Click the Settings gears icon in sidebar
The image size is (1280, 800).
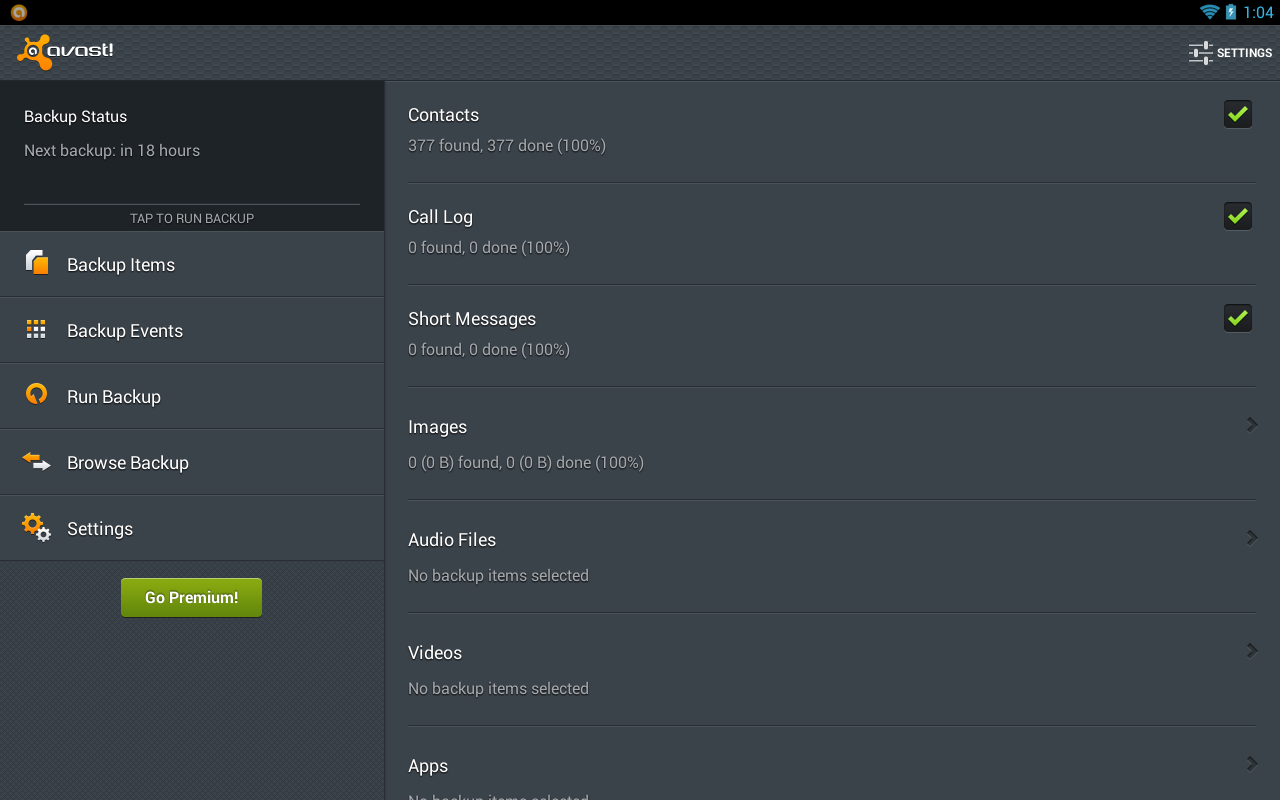pyautogui.click(x=36, y=527)
